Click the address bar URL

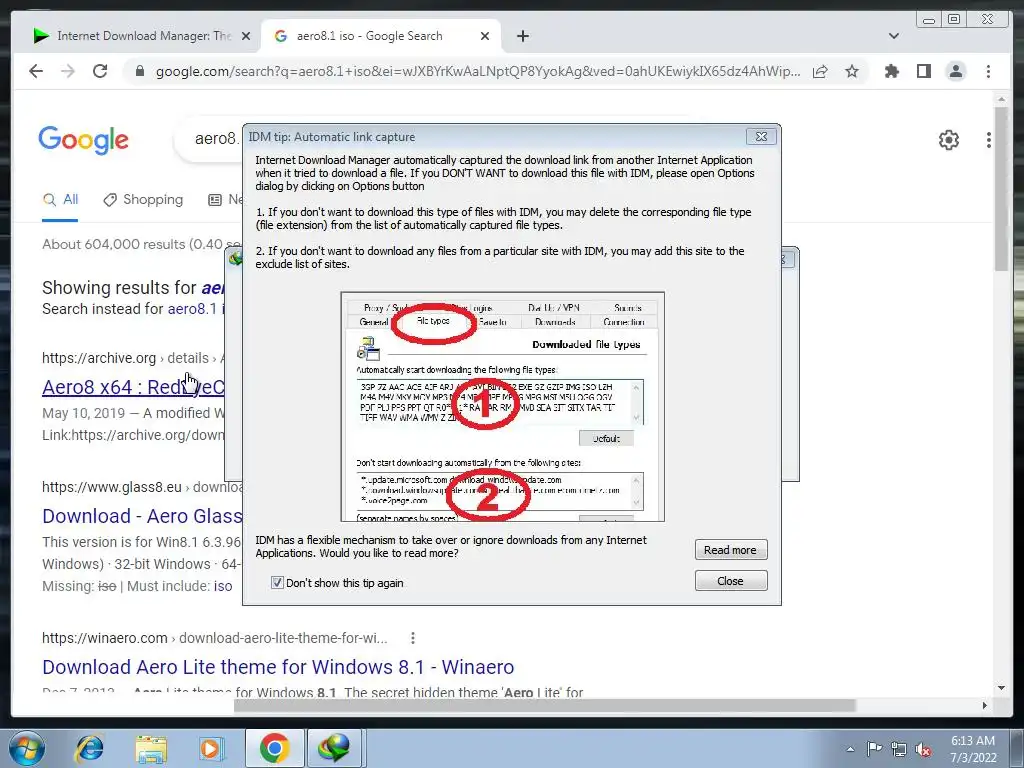[x=477, y=71]
